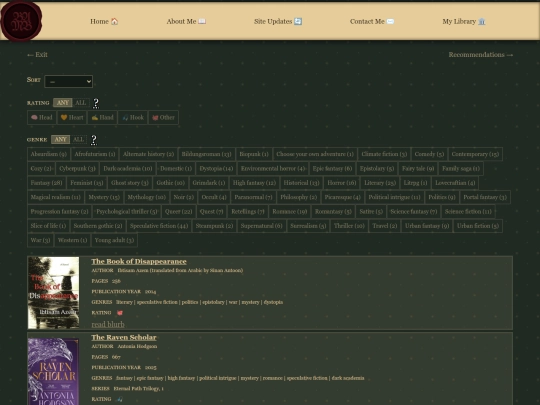Filter by Ghost story genre
Screen dimensions: 540x405
(130, 183)
